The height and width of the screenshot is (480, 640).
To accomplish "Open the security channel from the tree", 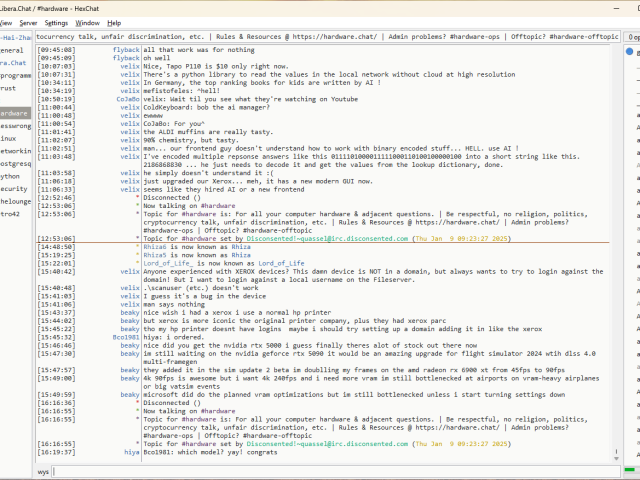I will pyautogui.click(x=13, y=188).
